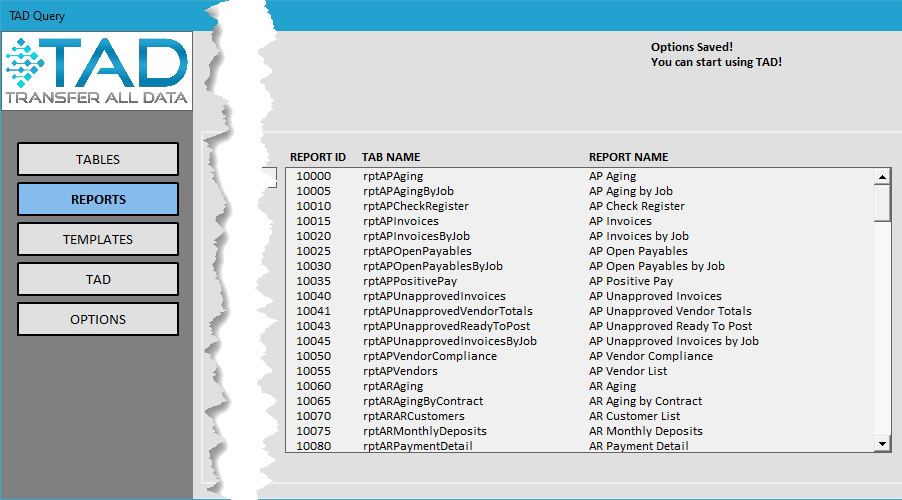Click the report list scroll down arrow
Image resolution: width=902 pixels, height=500 pixels.
[x=882, y=443]
